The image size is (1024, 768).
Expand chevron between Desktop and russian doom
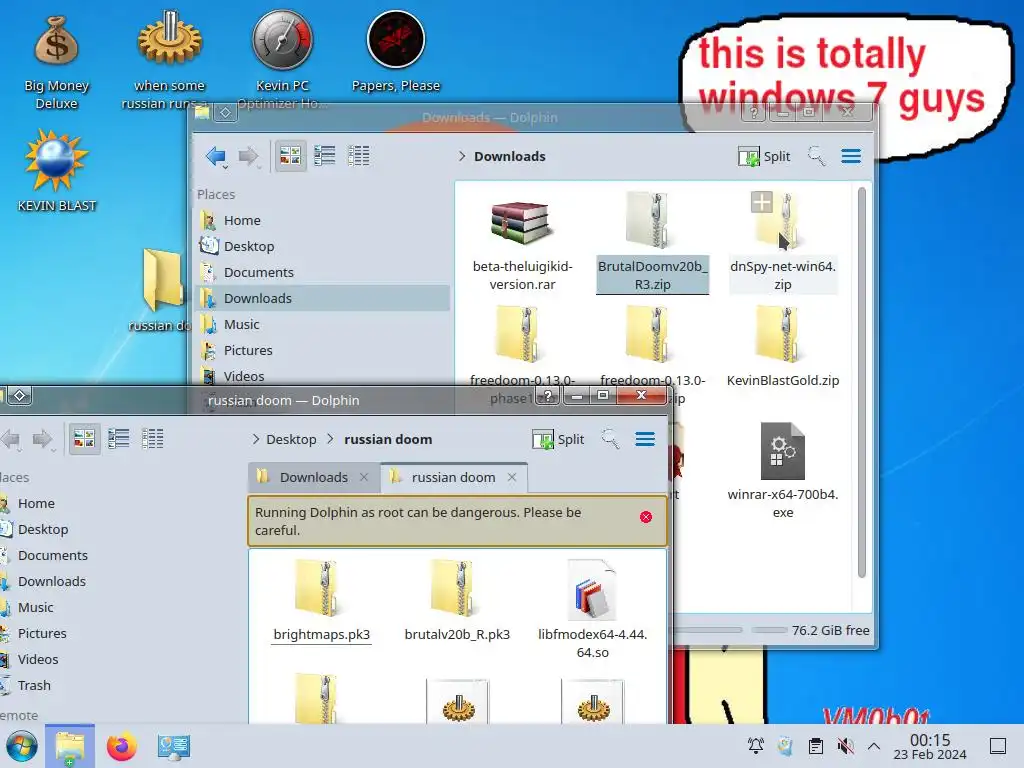330,440
